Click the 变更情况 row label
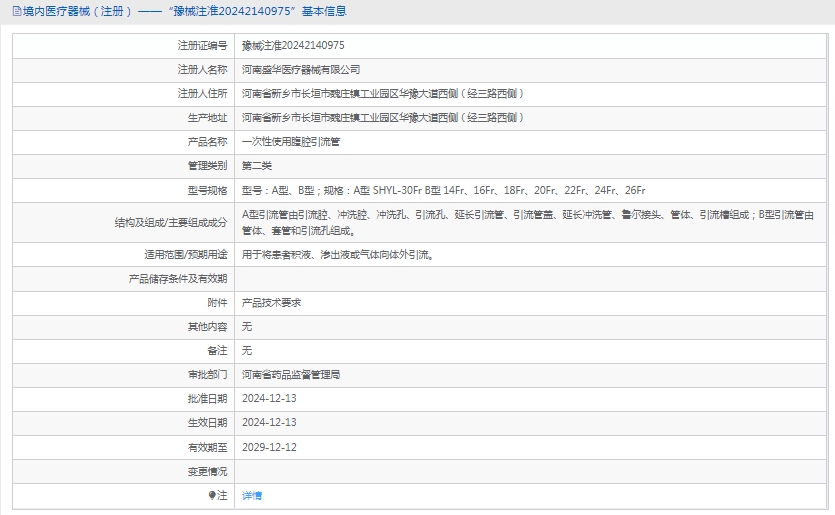 coord(207,471)
